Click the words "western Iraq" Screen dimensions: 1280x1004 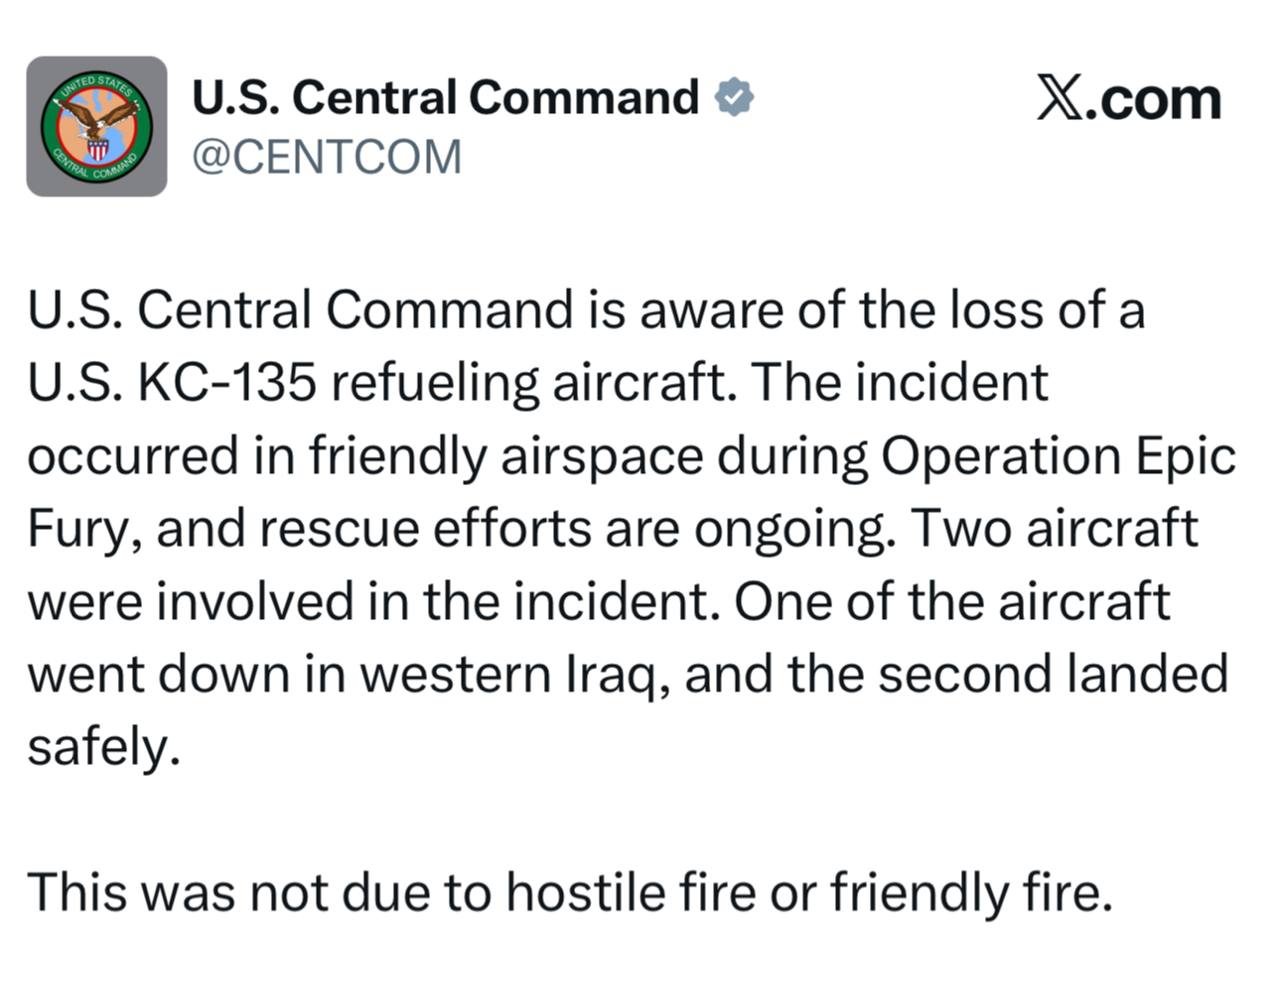507,674
